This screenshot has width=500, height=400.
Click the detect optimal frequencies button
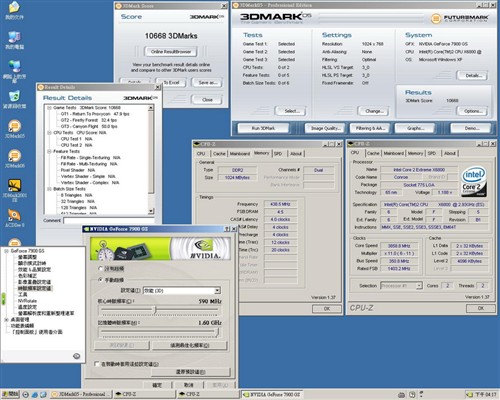(190, 345)
